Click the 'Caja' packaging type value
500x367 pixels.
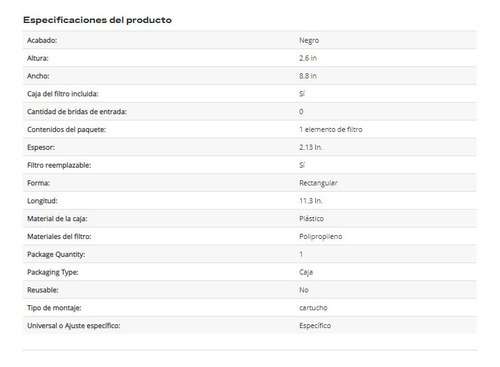306,272
